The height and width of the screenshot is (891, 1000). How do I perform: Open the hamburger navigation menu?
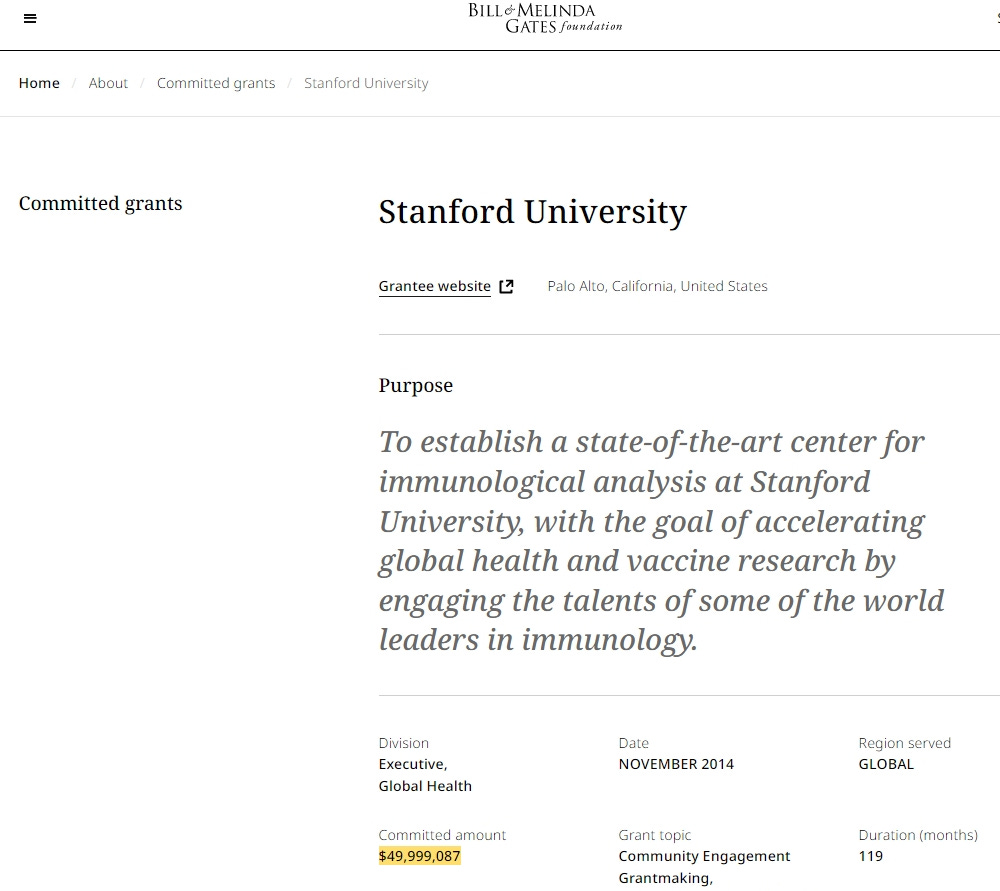point(30,18)
